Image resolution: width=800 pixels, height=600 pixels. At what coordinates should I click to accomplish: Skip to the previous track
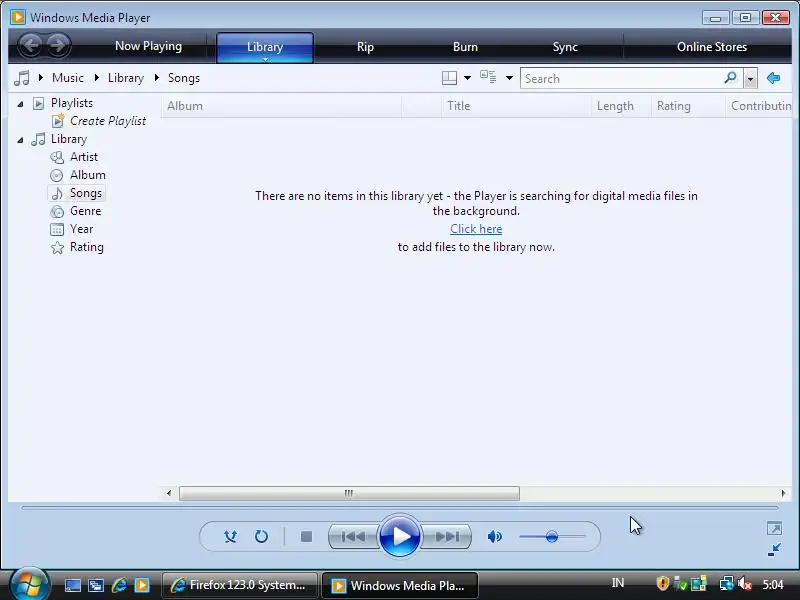[353, 536]
